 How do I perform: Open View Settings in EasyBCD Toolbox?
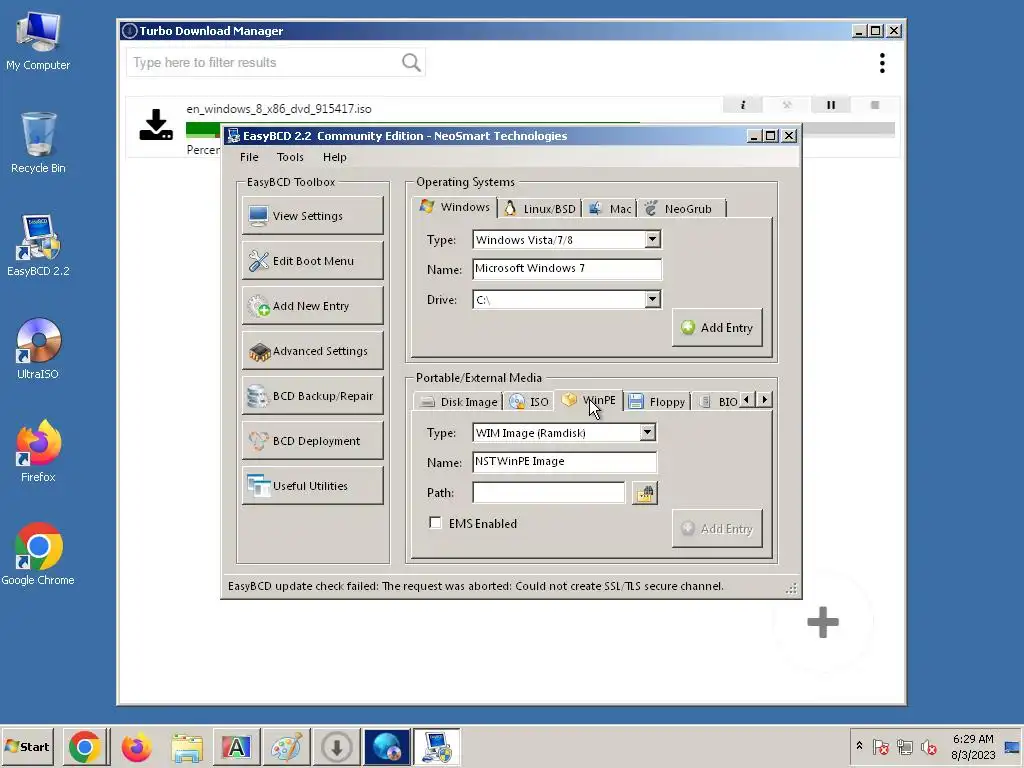313,216
